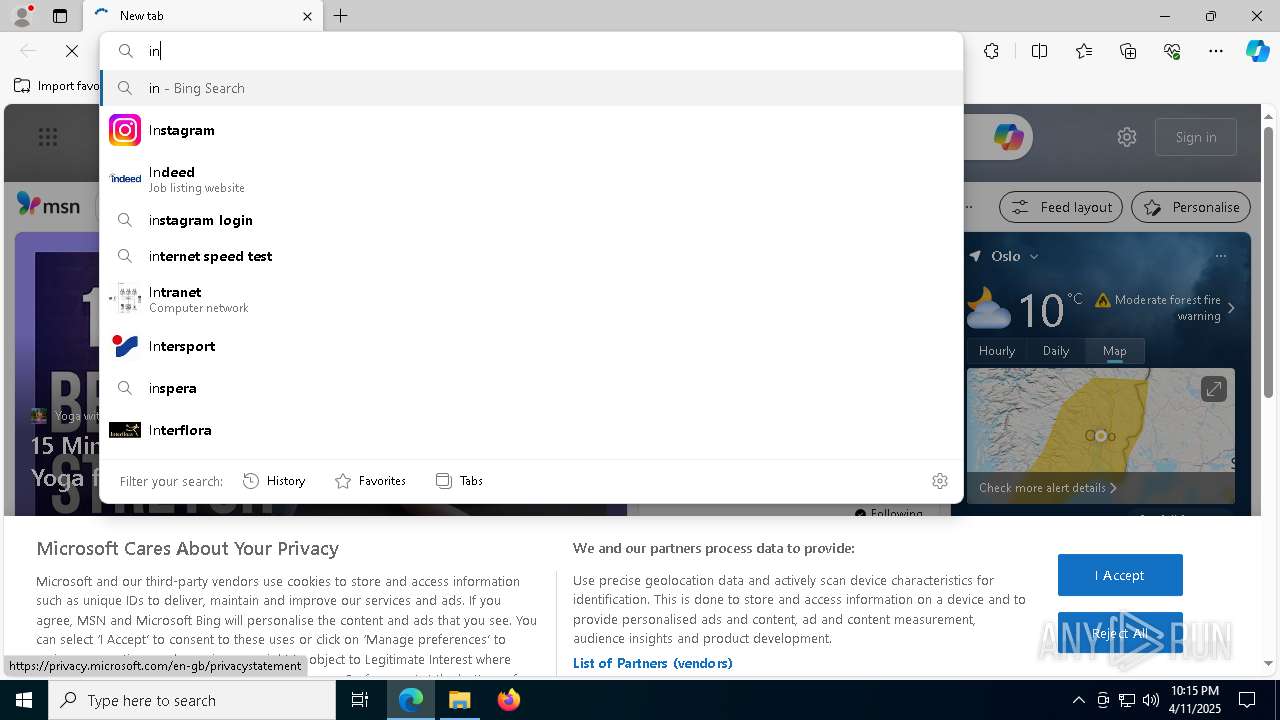The height and width of the screenshot is (720, 1280).
Task: Choose the Interflora suggestion
Action: (x=531, y=430)
